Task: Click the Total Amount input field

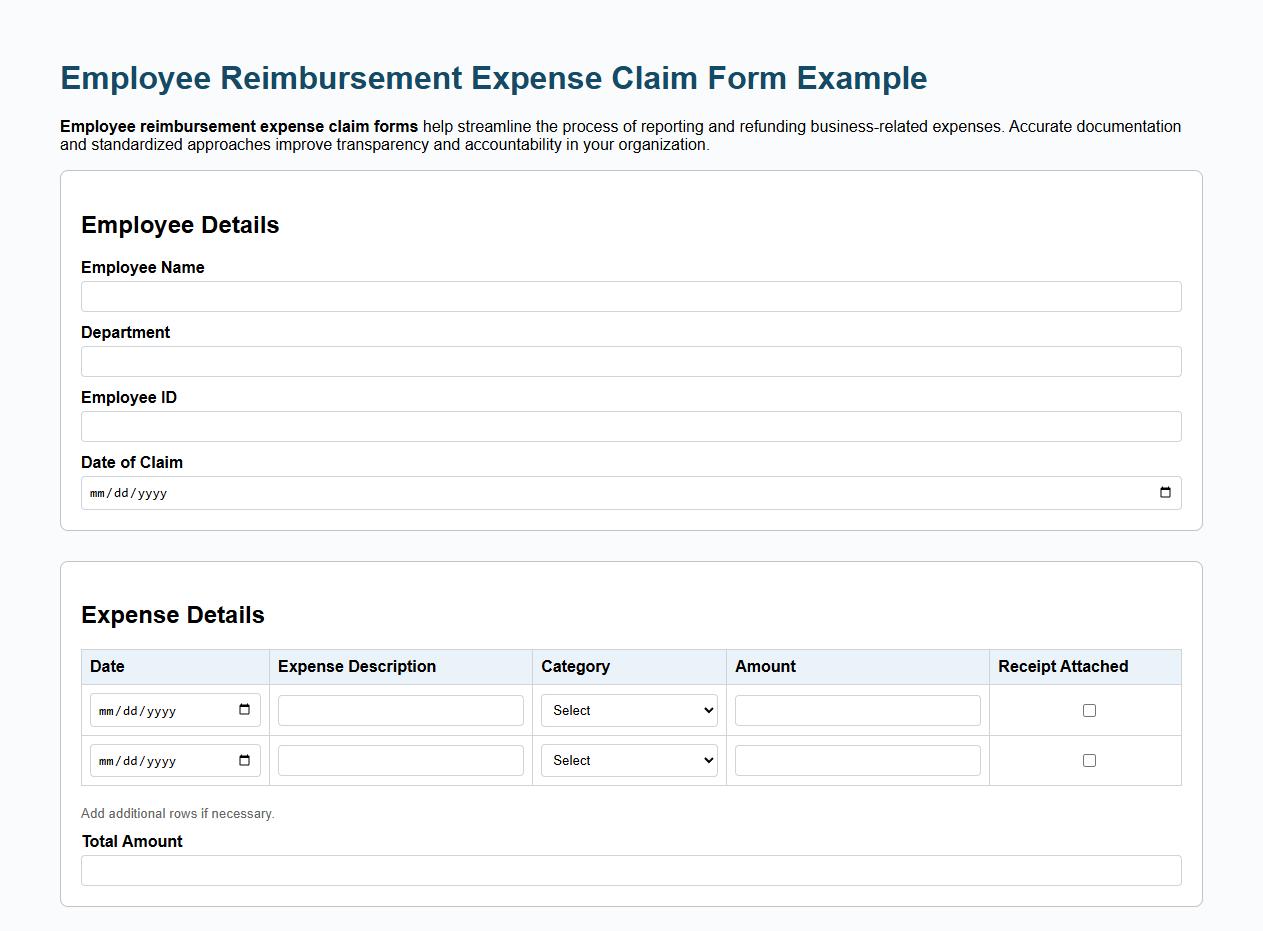Action: (x=630, y=870)
